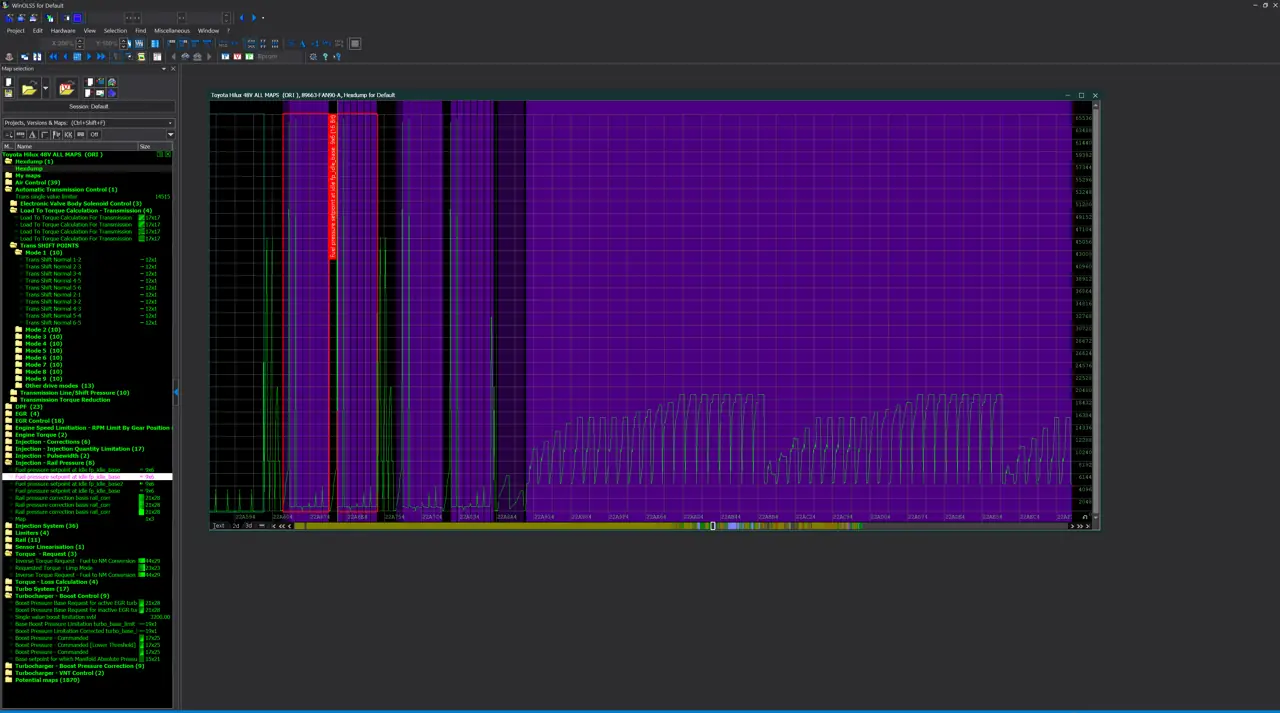Click the single right blue arrow in the toolbar
Viewport: 1280px width, 713px height.
pos(88,57)
